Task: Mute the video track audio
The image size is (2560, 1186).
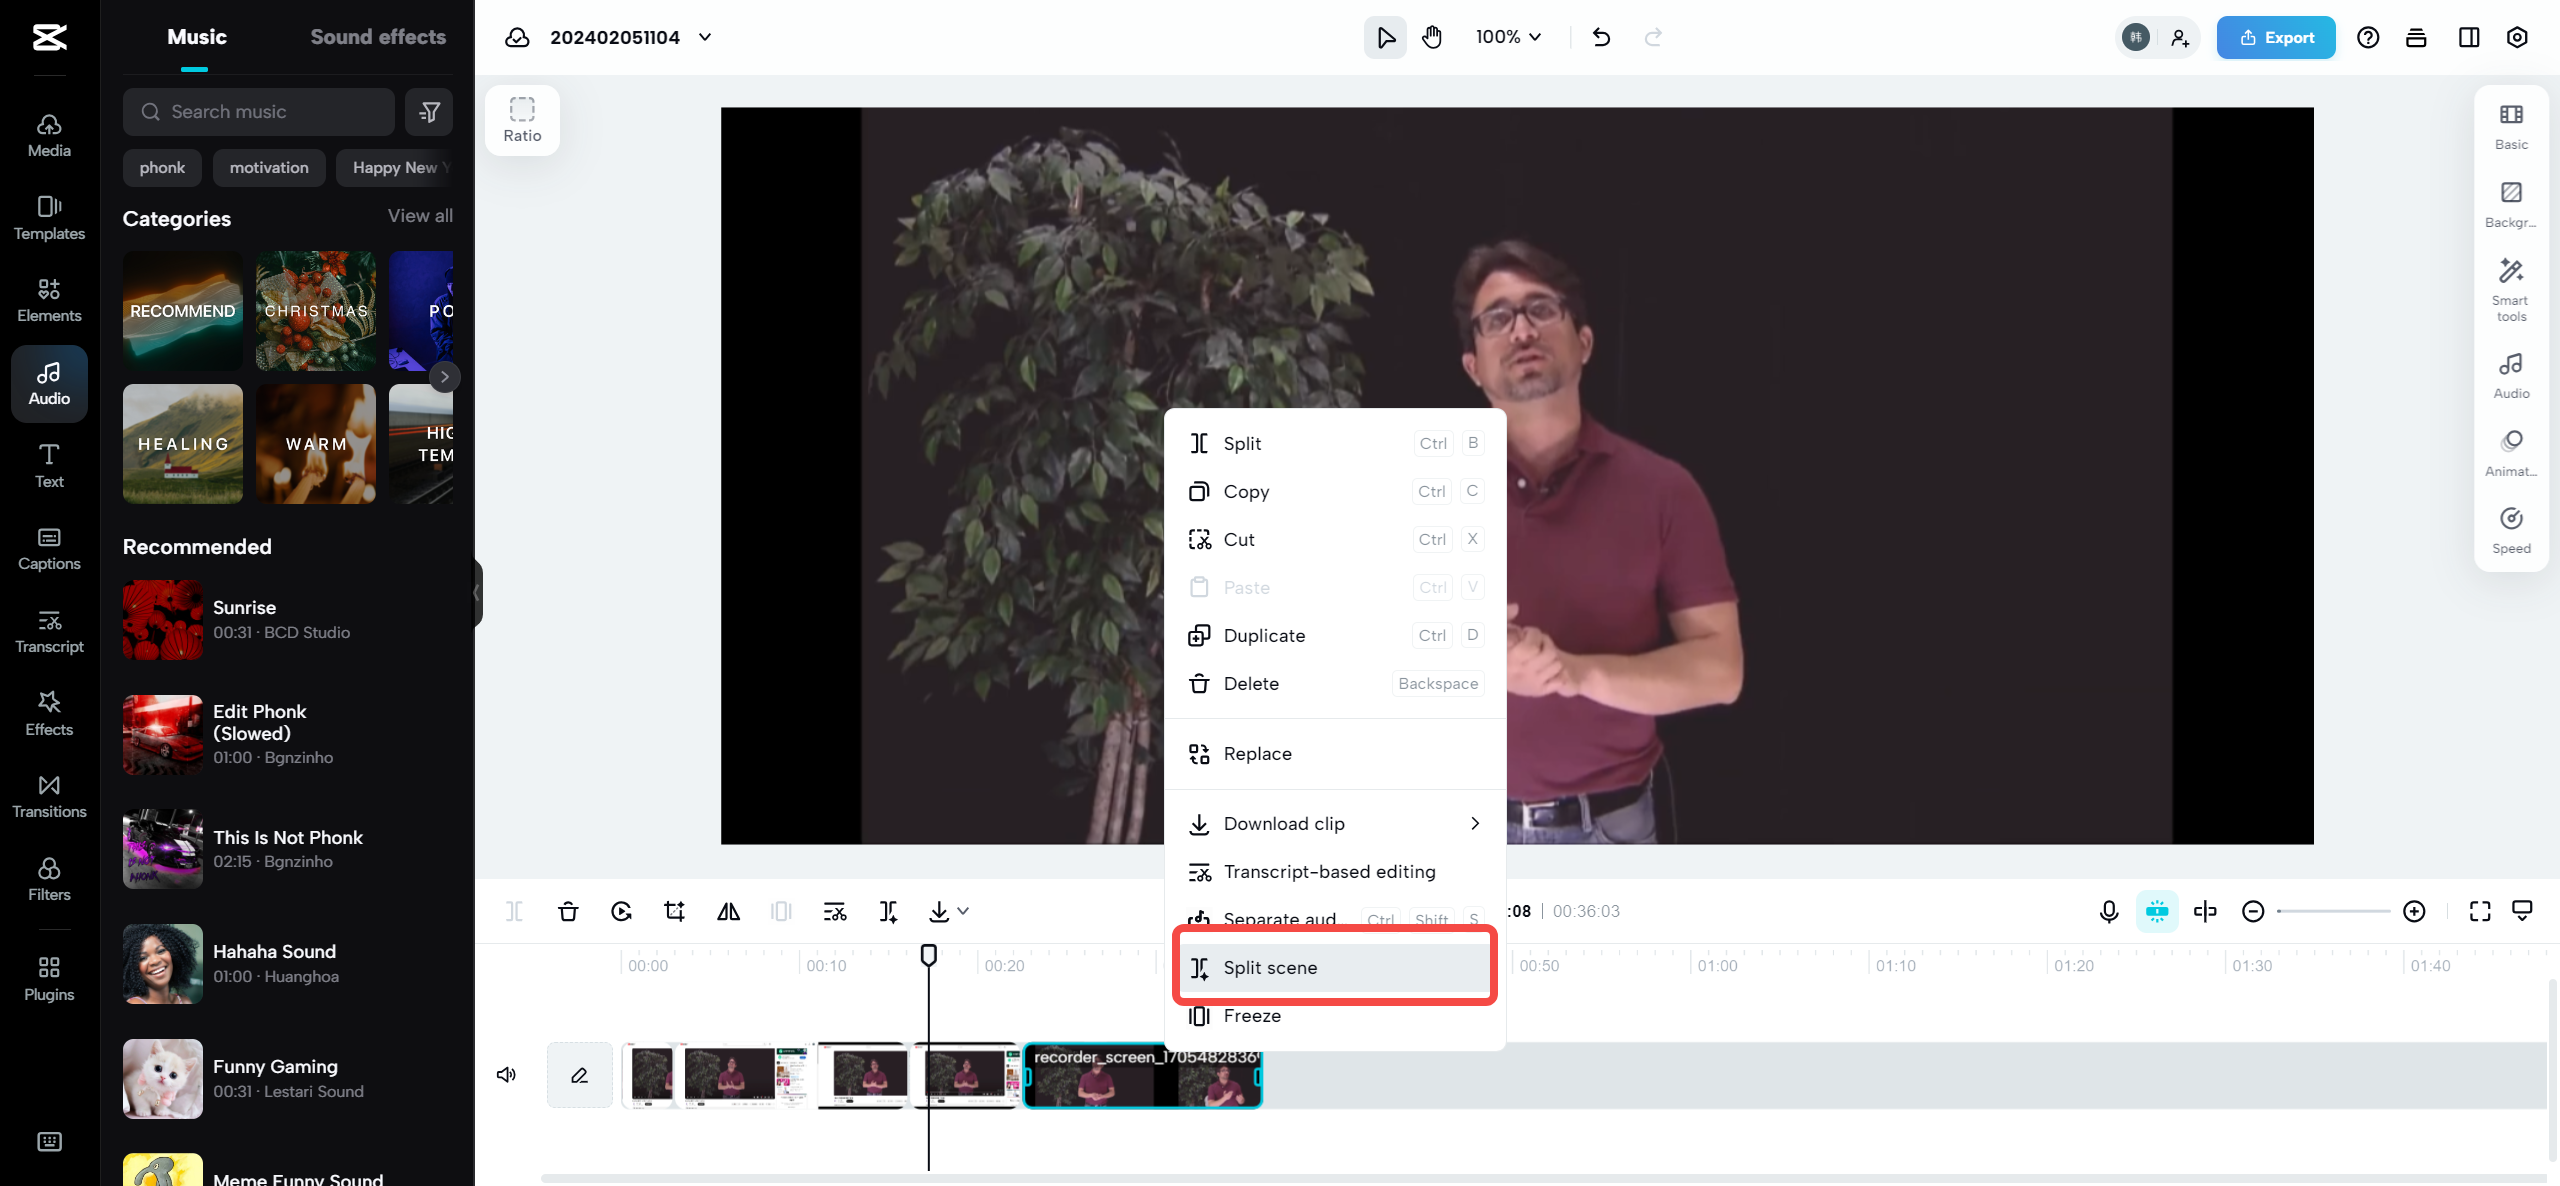Action: tap(506, 1074)
